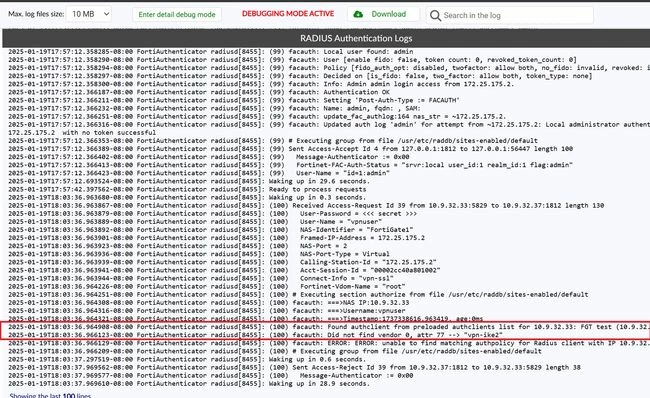Select the 'Local user found: admin' log line
Viewport: 650px width, 398px height.
(211, 52)
